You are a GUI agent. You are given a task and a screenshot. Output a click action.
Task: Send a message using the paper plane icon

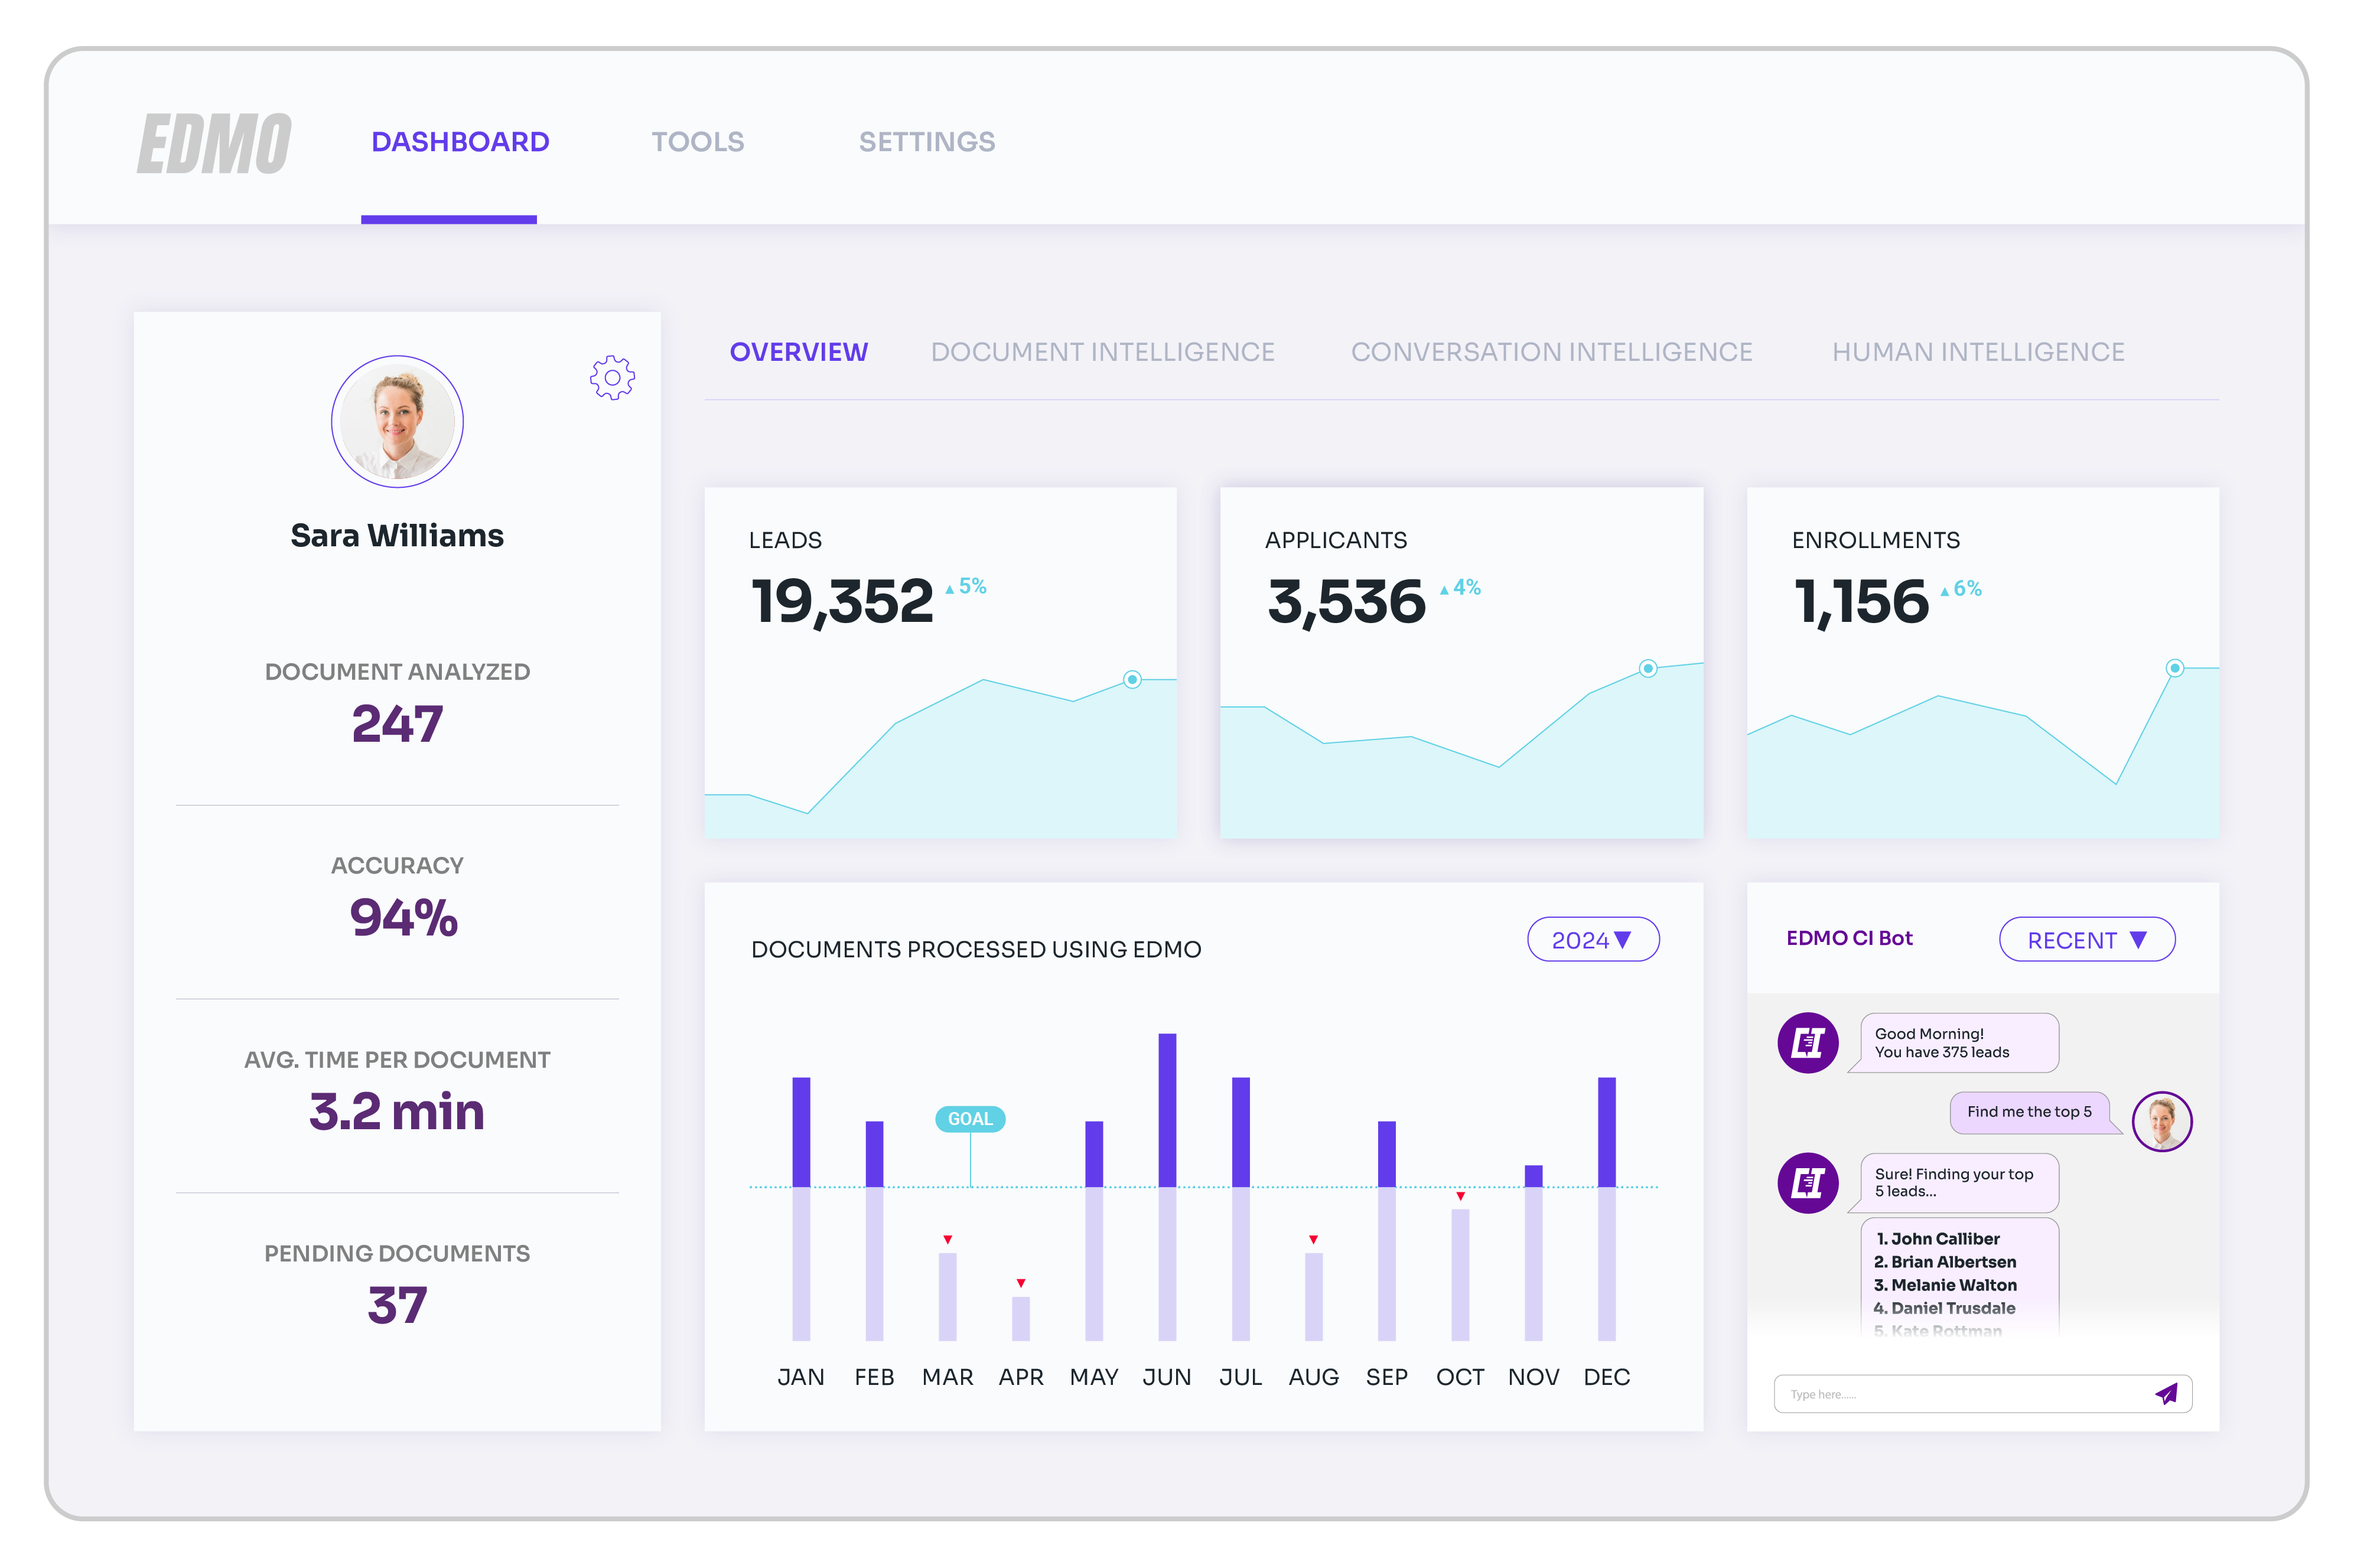tap(2166, 1393)
